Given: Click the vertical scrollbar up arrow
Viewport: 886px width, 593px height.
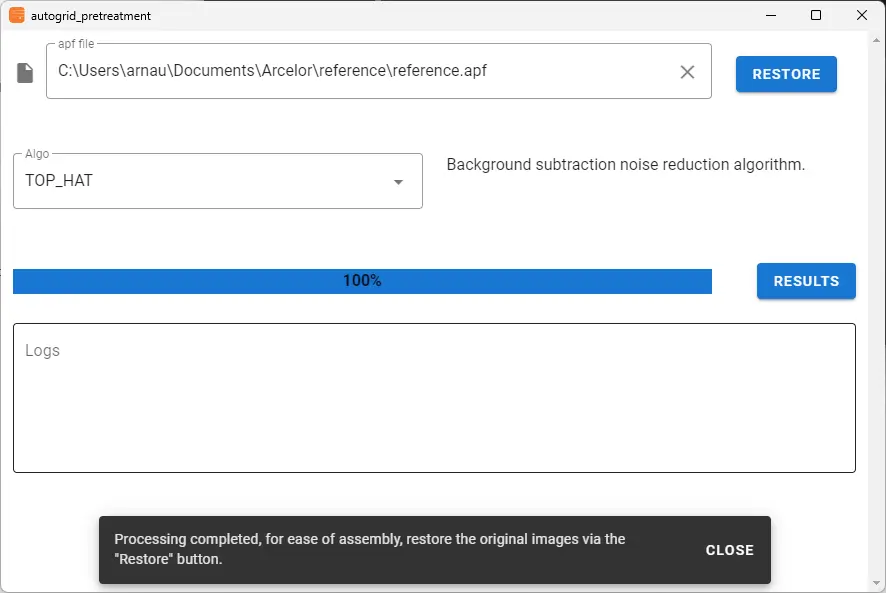Looking at the screenshot, I should click(x=876, y=40).
